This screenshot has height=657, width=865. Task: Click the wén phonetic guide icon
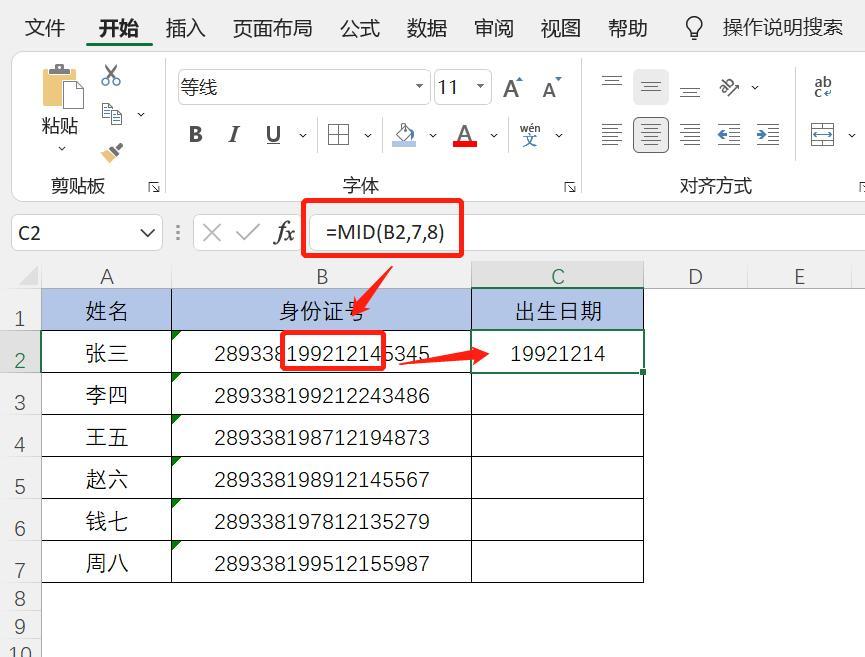[x=530, y=135]
